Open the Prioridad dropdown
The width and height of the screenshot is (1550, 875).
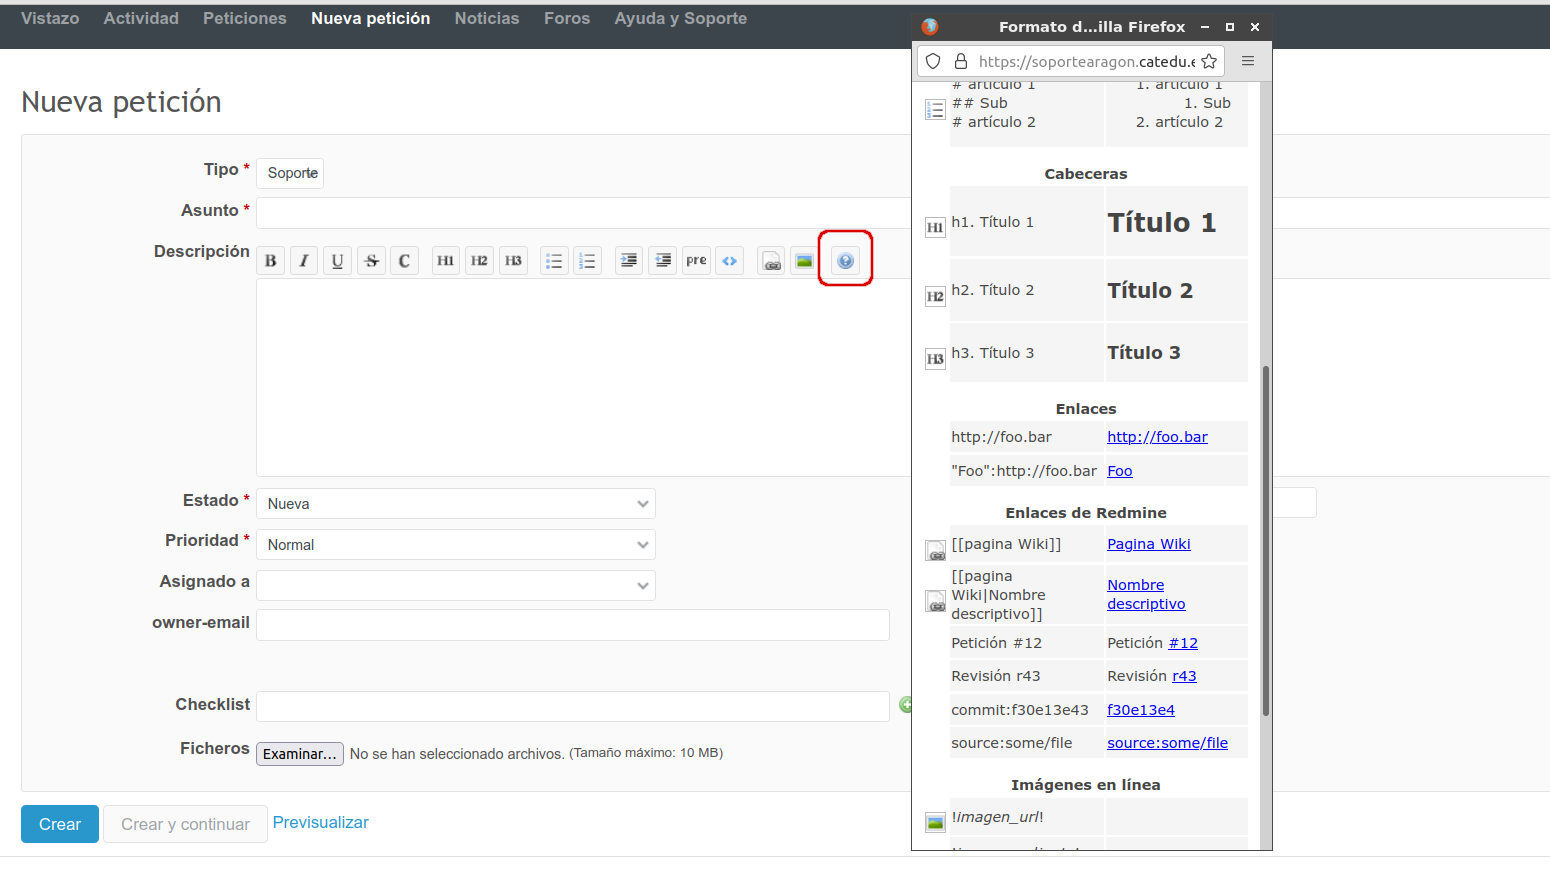pyautogui.click(x=456, y=545)
